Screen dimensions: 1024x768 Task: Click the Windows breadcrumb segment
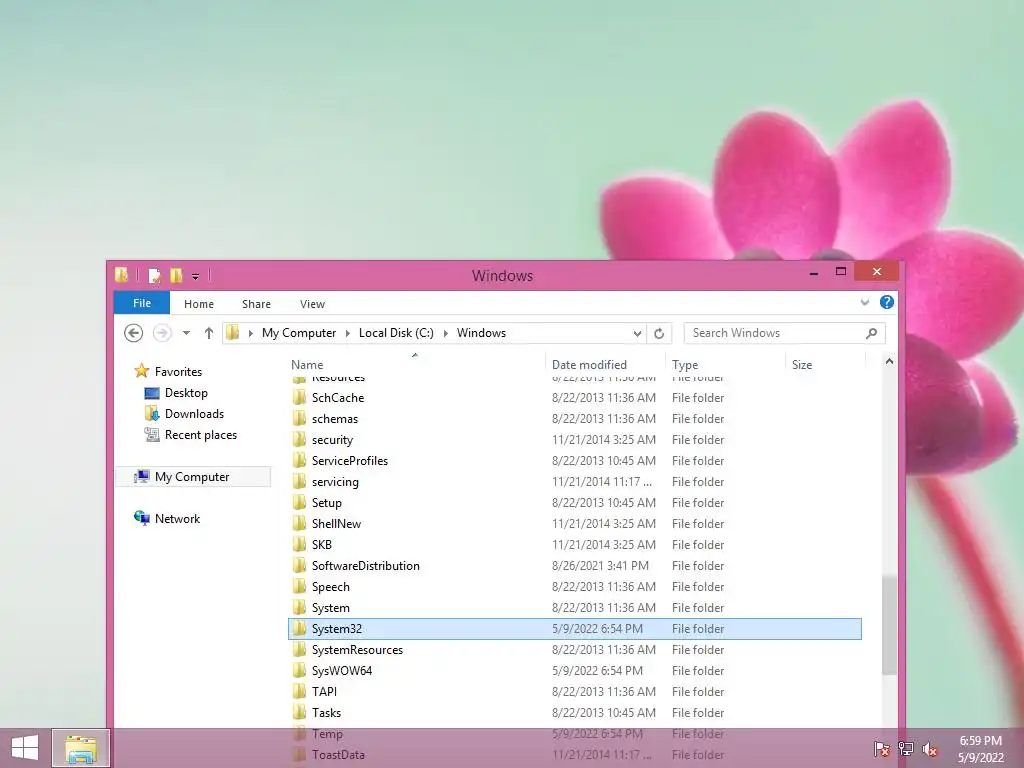(481, 333)
